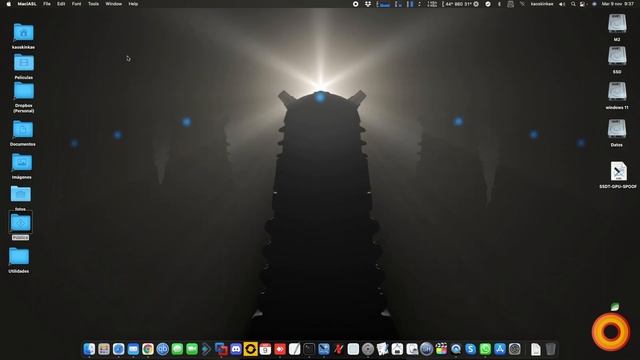The height and width of the screenshot is (360, 640).
Task: Open the Window menu
Action: tap(113, 4)
